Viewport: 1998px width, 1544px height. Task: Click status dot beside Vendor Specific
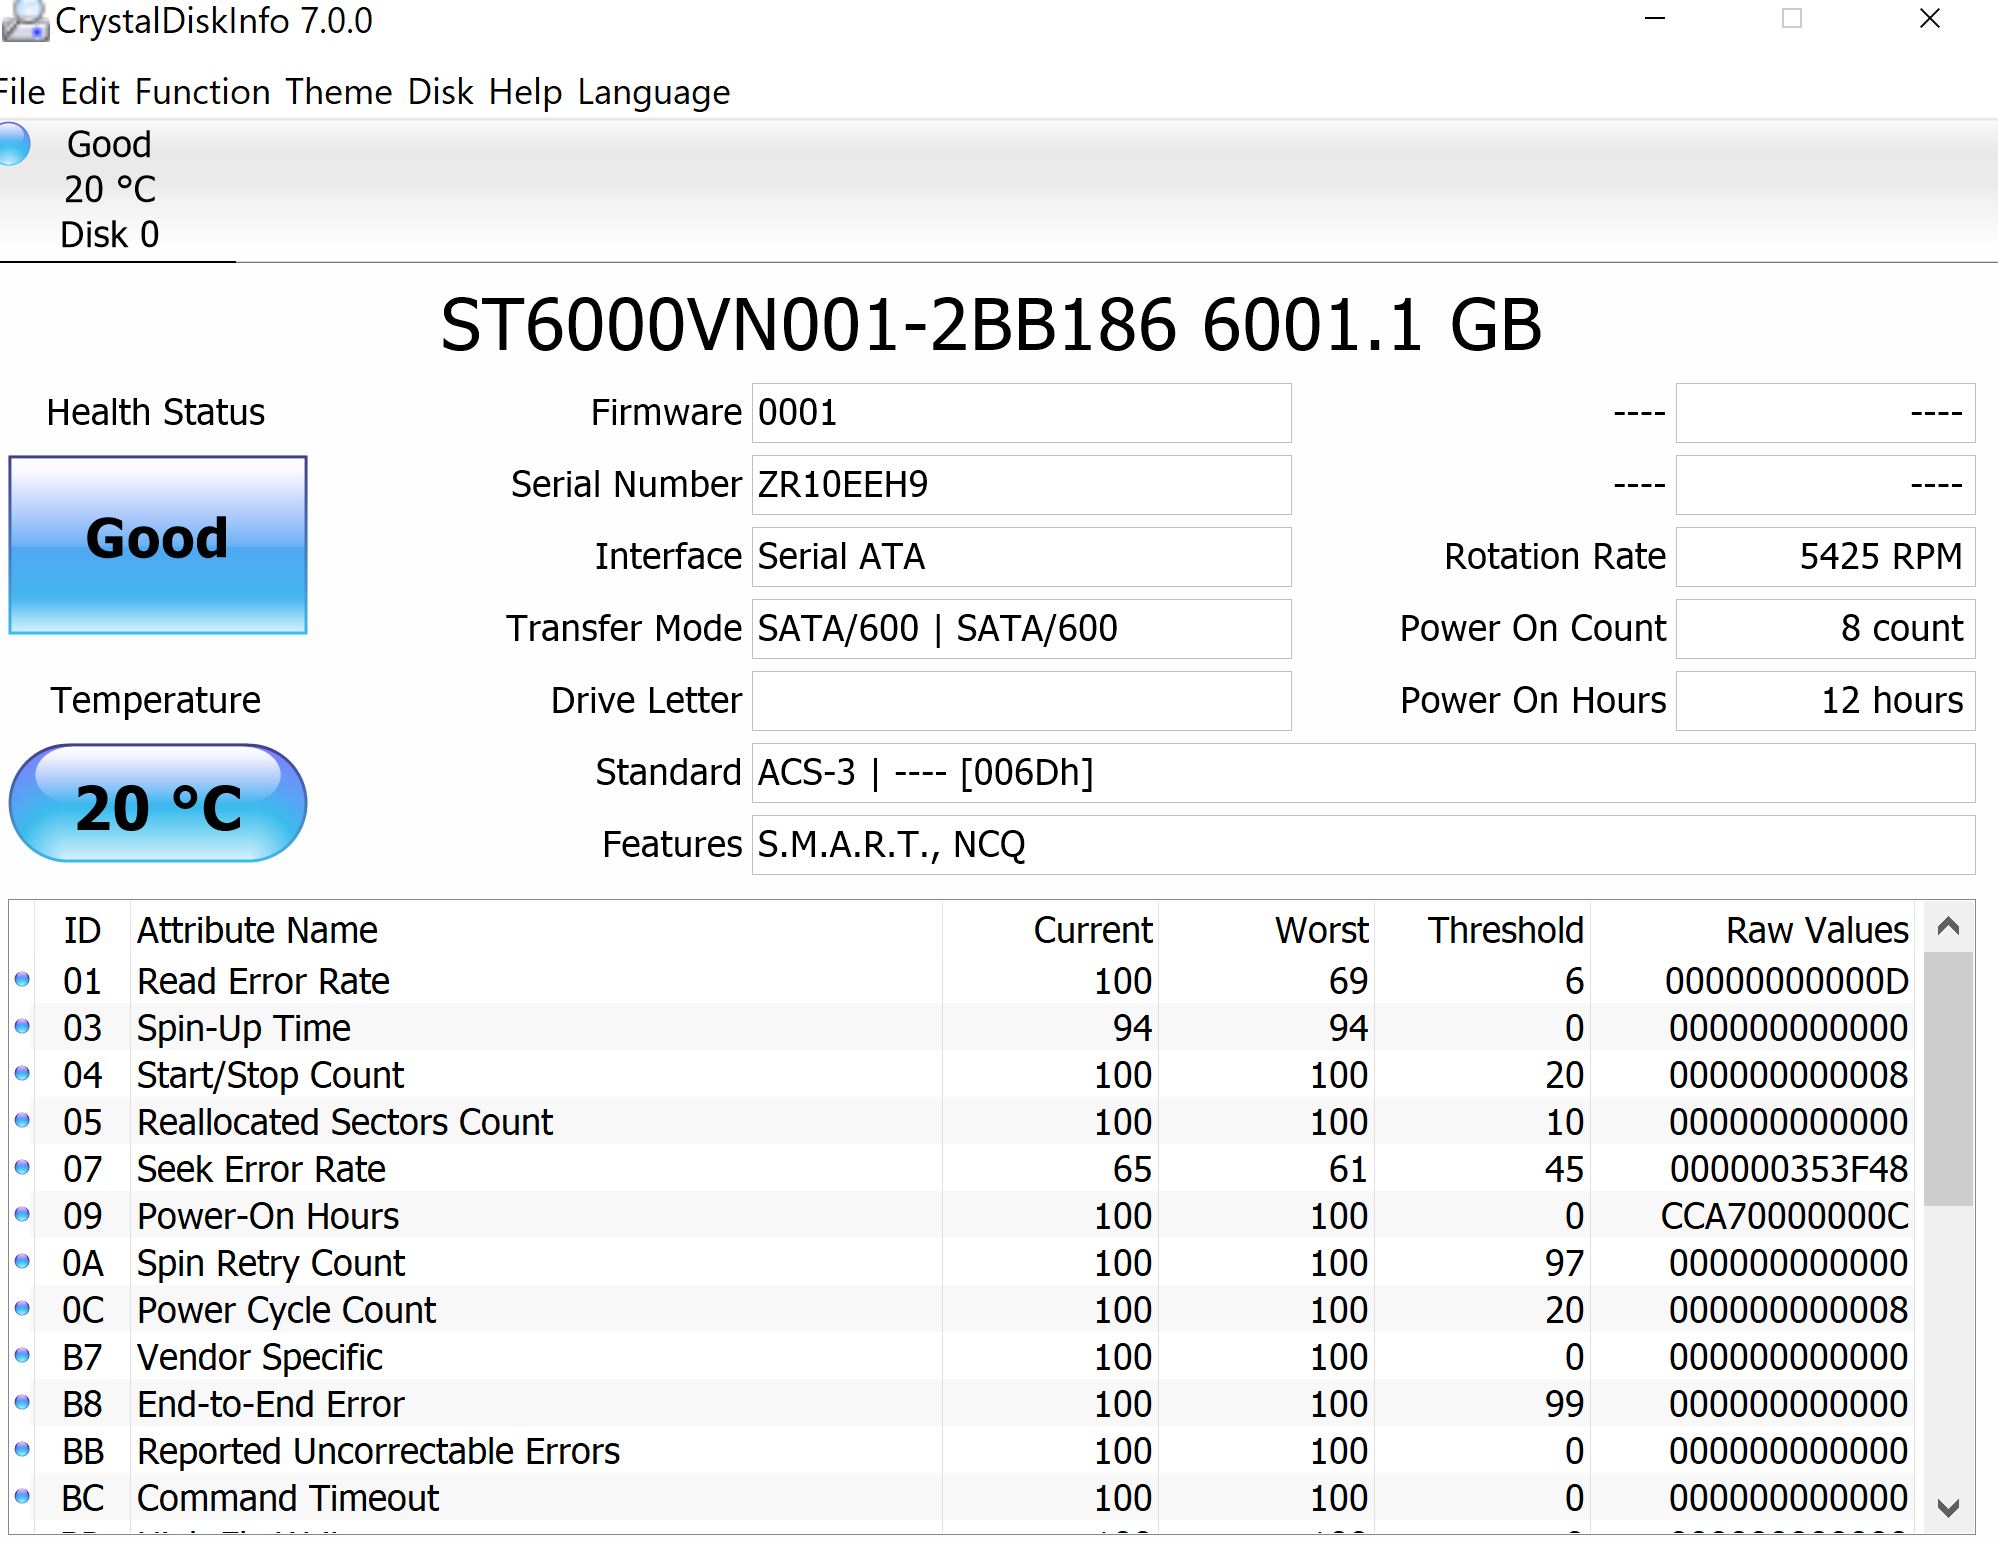[22, 1355]
